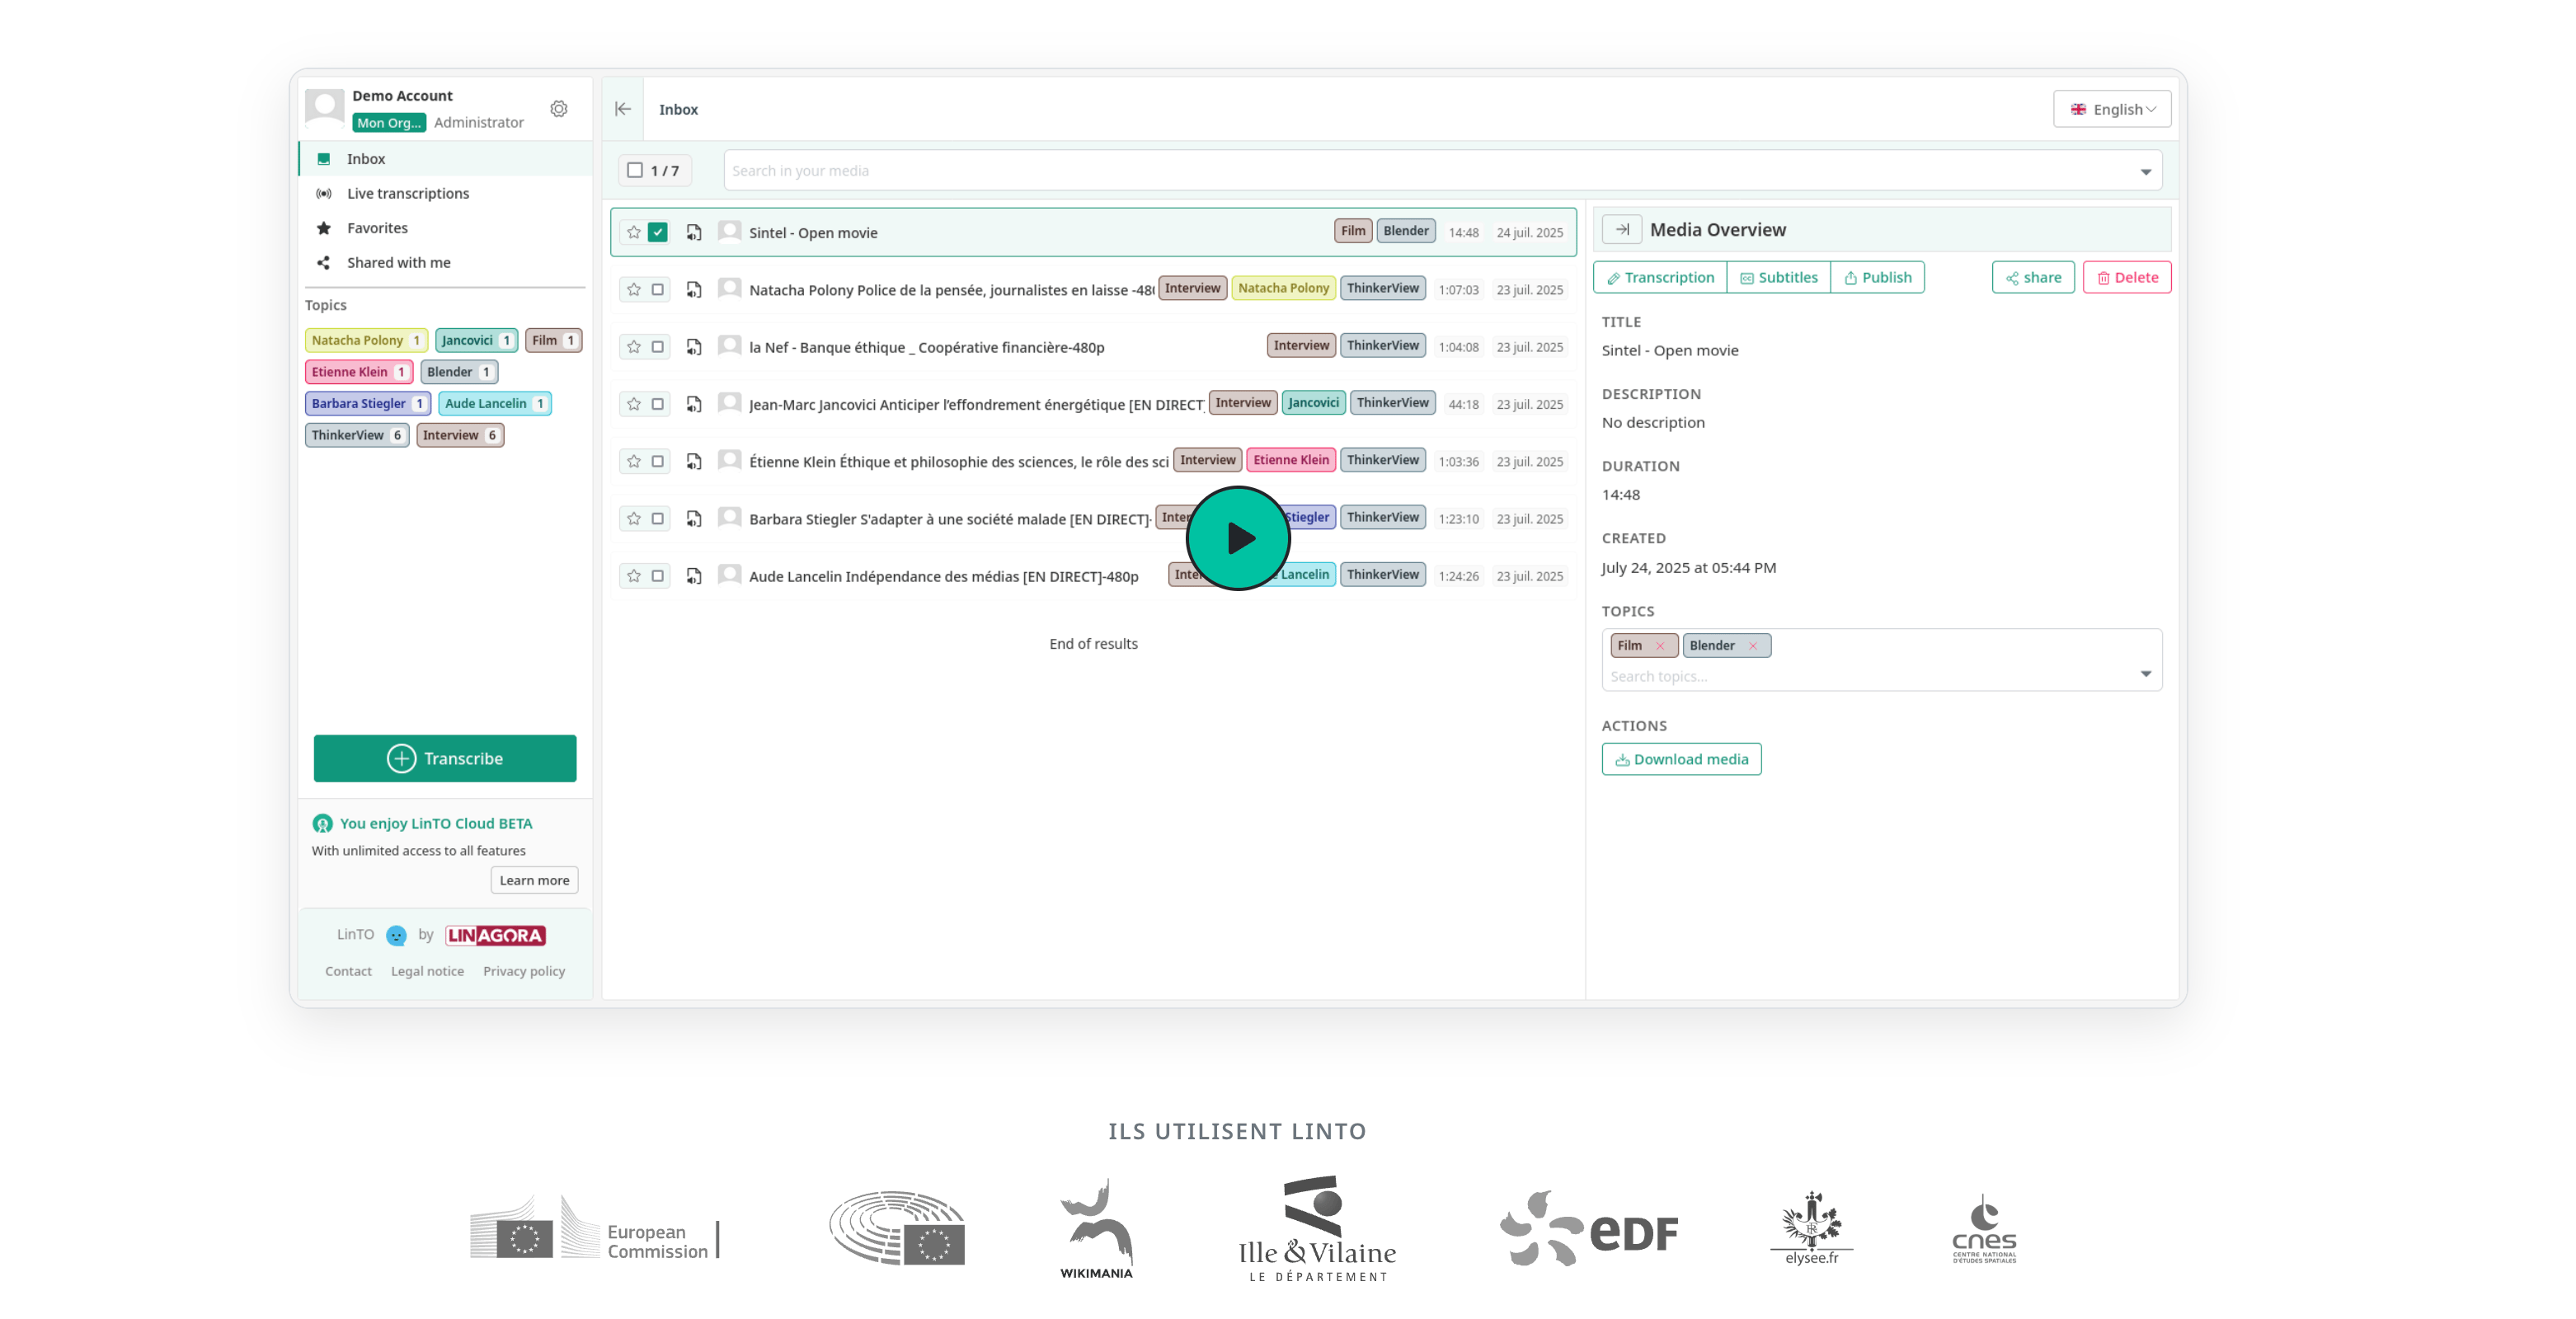Open Mon Org organization selector

[389, 122]
